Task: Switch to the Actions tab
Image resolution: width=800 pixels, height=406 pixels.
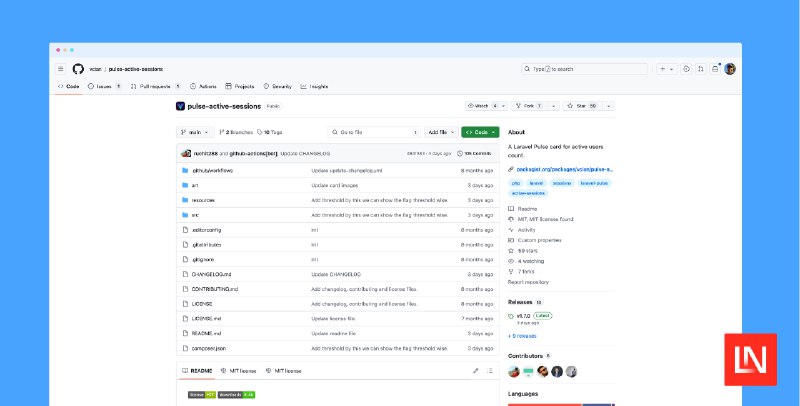Action: coord(203,87)
